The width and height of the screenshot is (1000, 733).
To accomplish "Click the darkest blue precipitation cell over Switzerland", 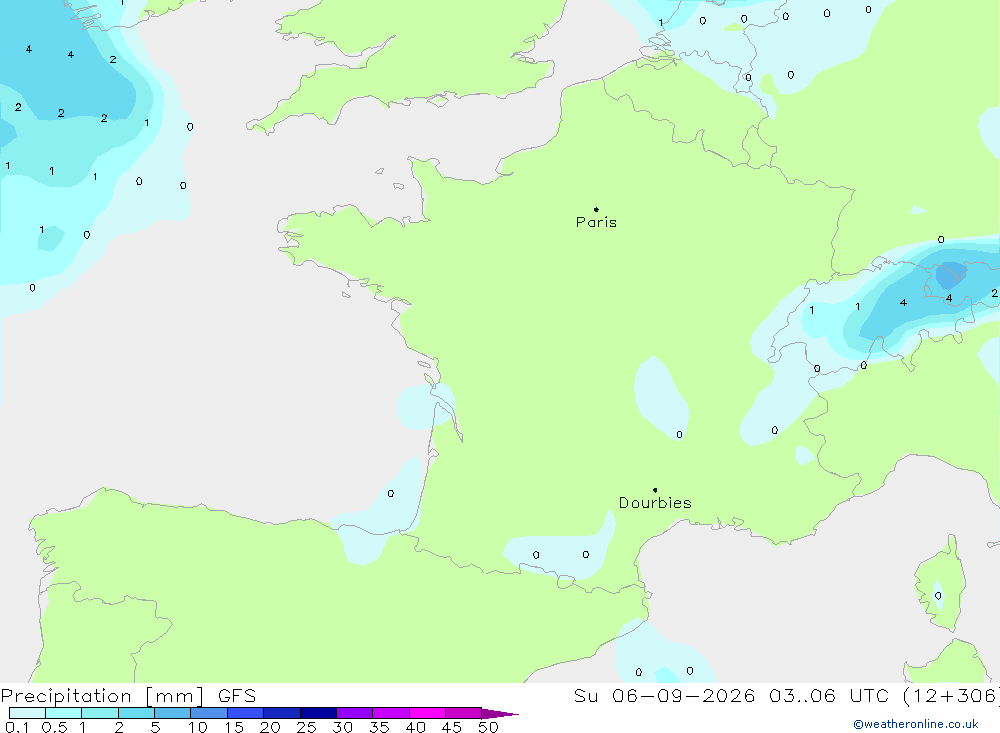I will pyautogui.click(x=951, y=275).
